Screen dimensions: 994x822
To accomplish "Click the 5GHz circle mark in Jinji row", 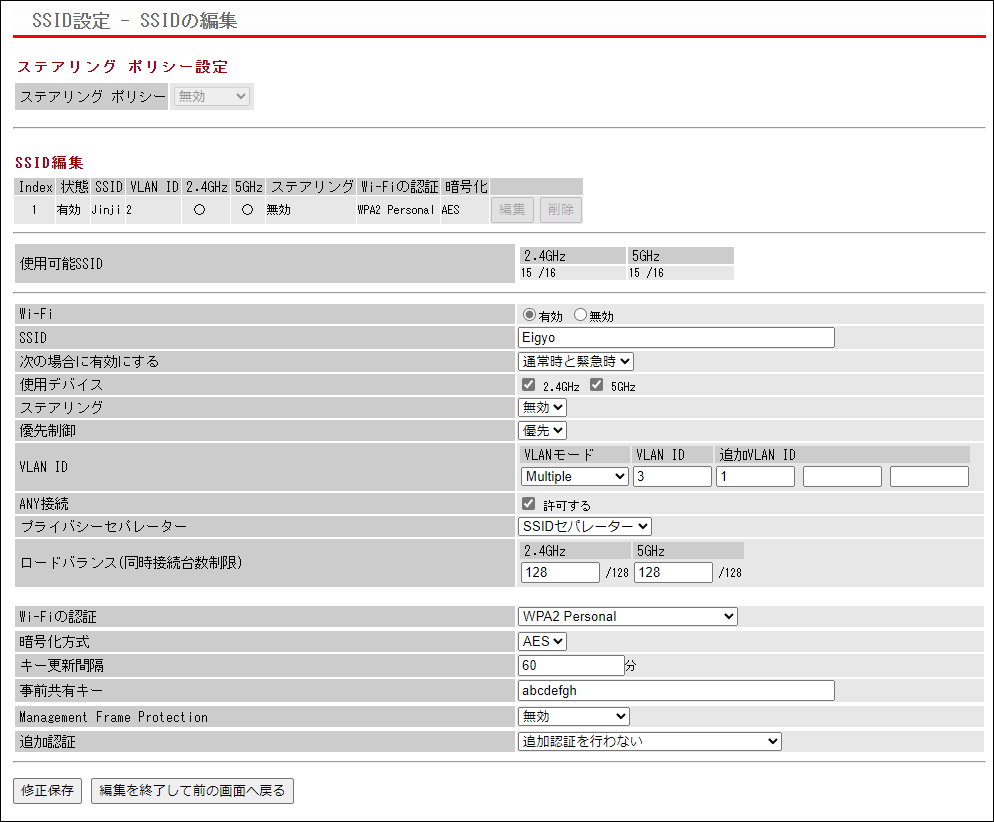I will (248, 210).
